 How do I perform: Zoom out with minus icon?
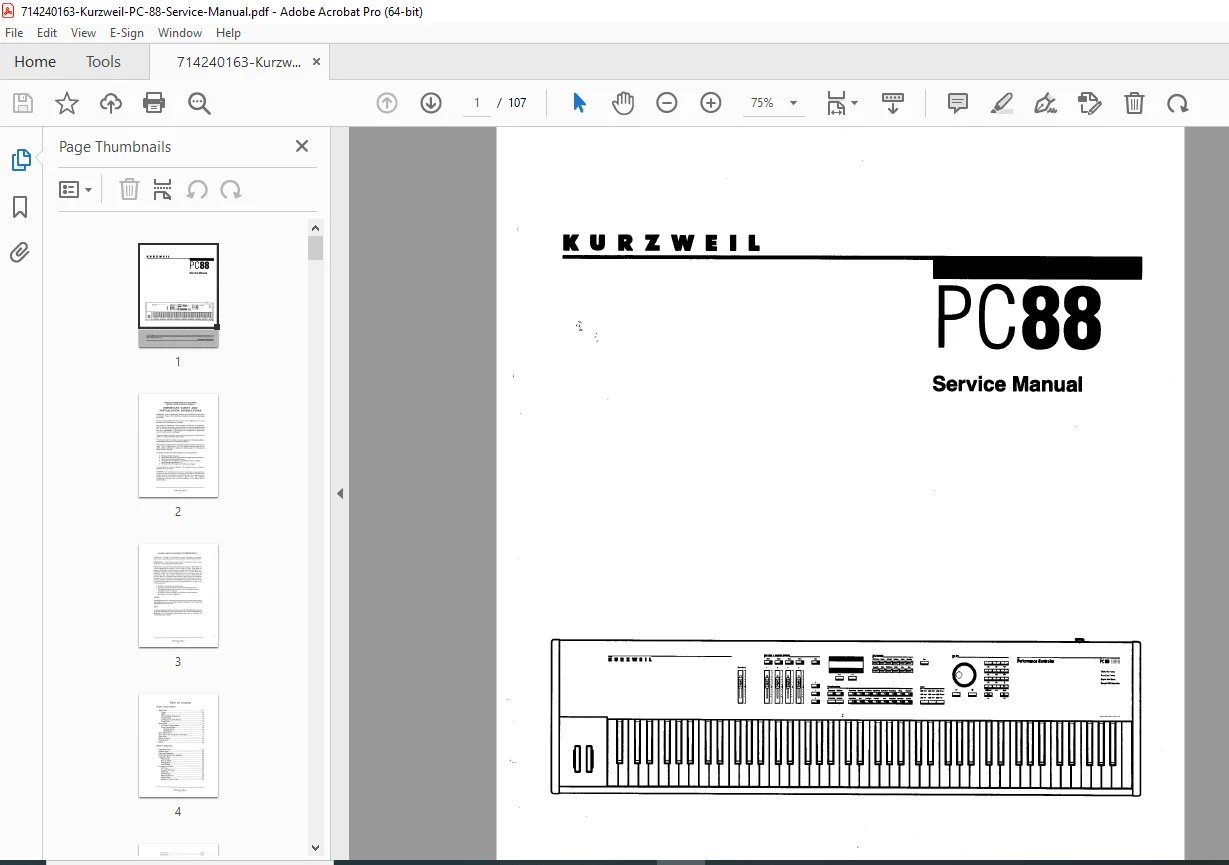click(667, 103)
